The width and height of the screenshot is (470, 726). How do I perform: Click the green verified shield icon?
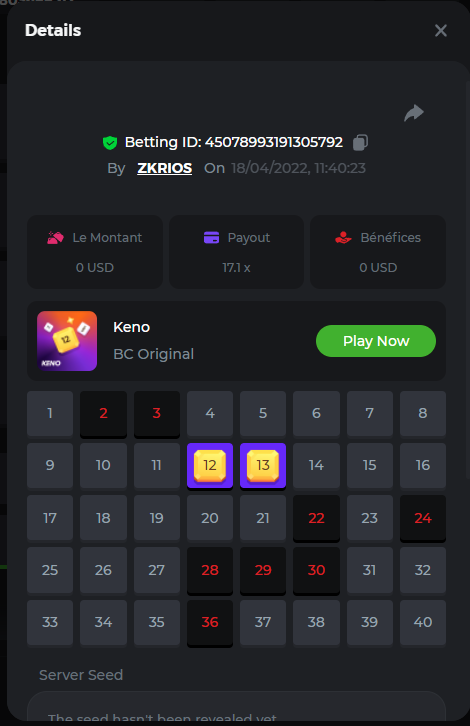click(x=110, y=143)
